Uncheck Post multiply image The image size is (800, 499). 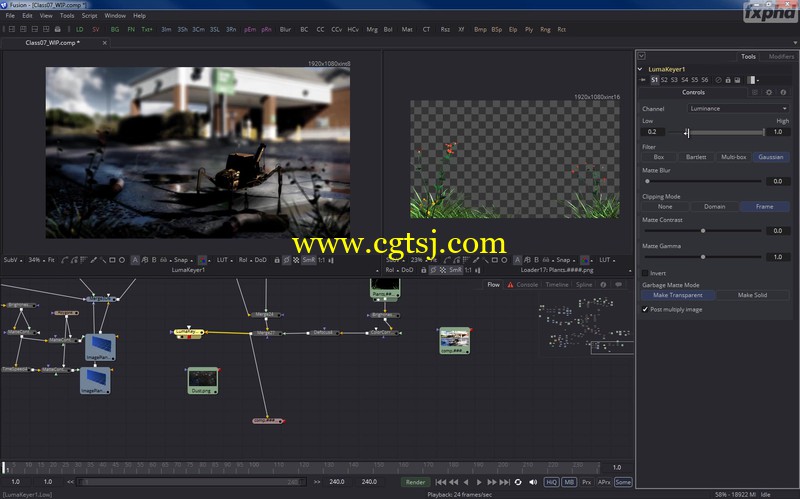[645, 309]
